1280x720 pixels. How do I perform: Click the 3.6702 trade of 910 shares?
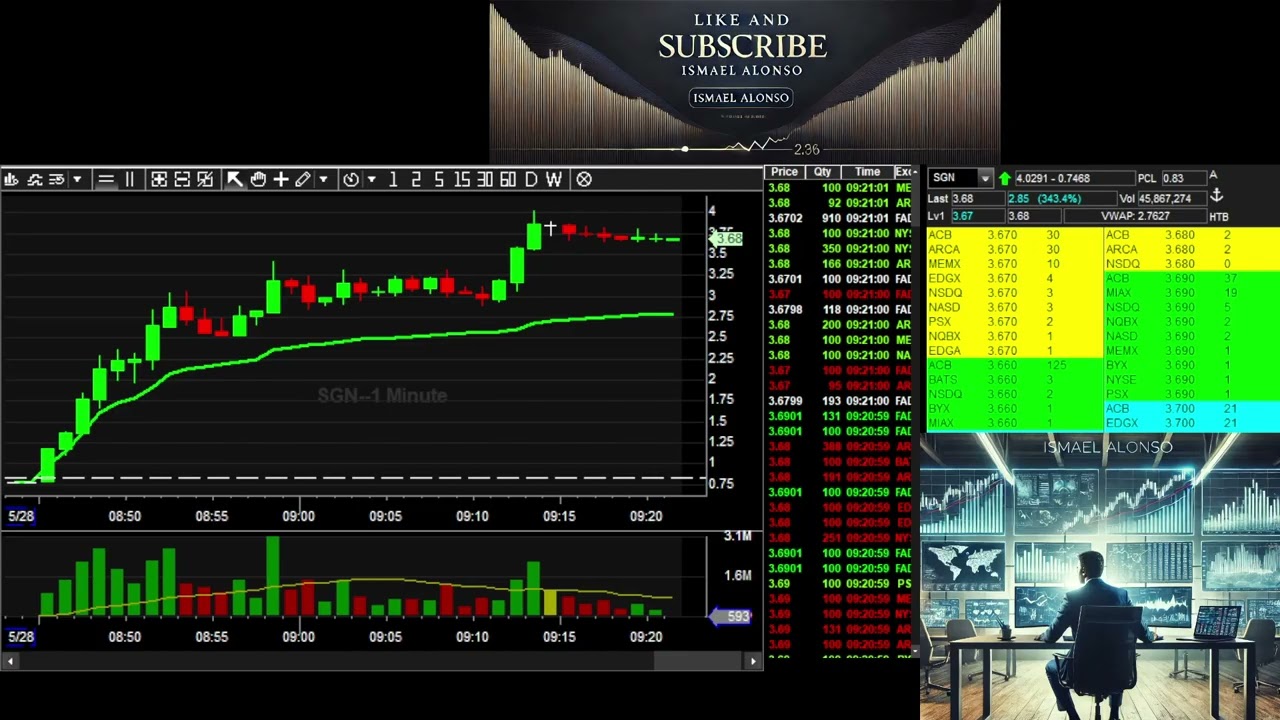840,218
